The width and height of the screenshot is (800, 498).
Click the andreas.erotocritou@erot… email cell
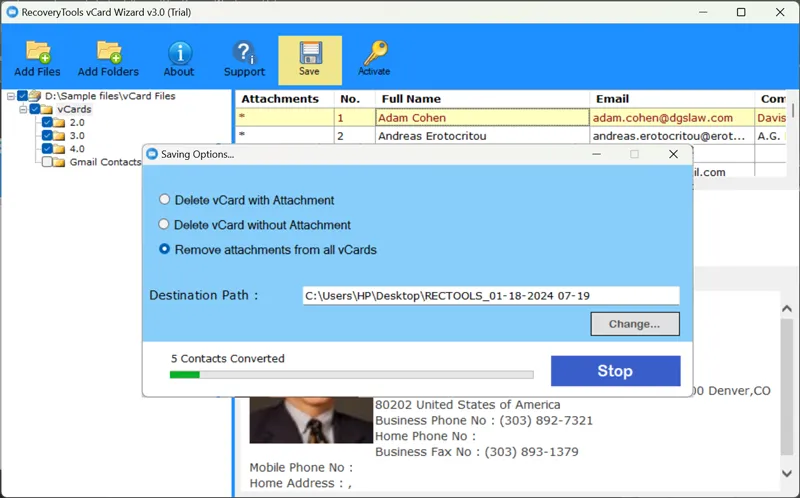[x=672, y=136]
